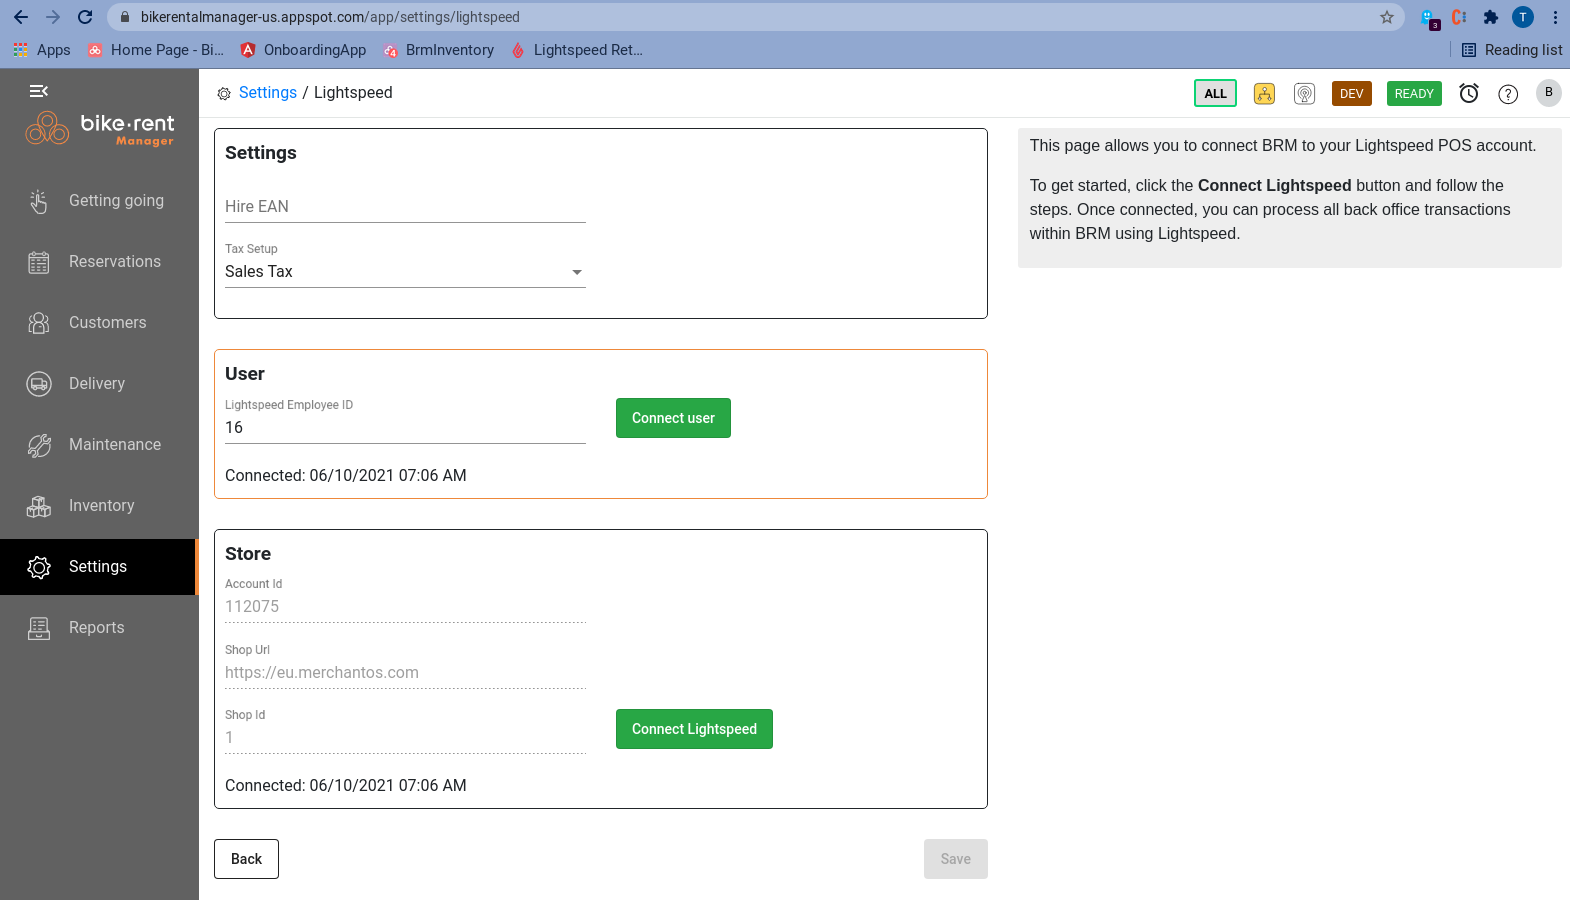Click the Account Id field
The height and width of the screenshot is (900, 1570).
click(x=405, y=607)
